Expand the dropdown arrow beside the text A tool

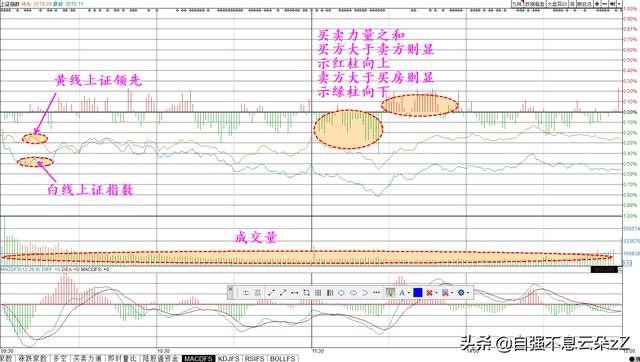click(x=409, y=293)
